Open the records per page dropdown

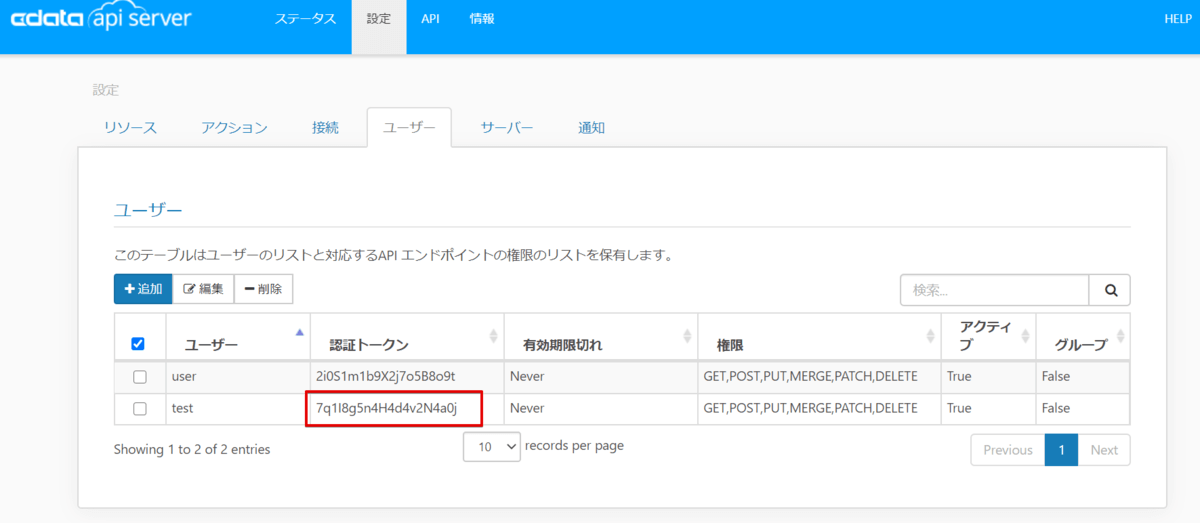[492, 448]
